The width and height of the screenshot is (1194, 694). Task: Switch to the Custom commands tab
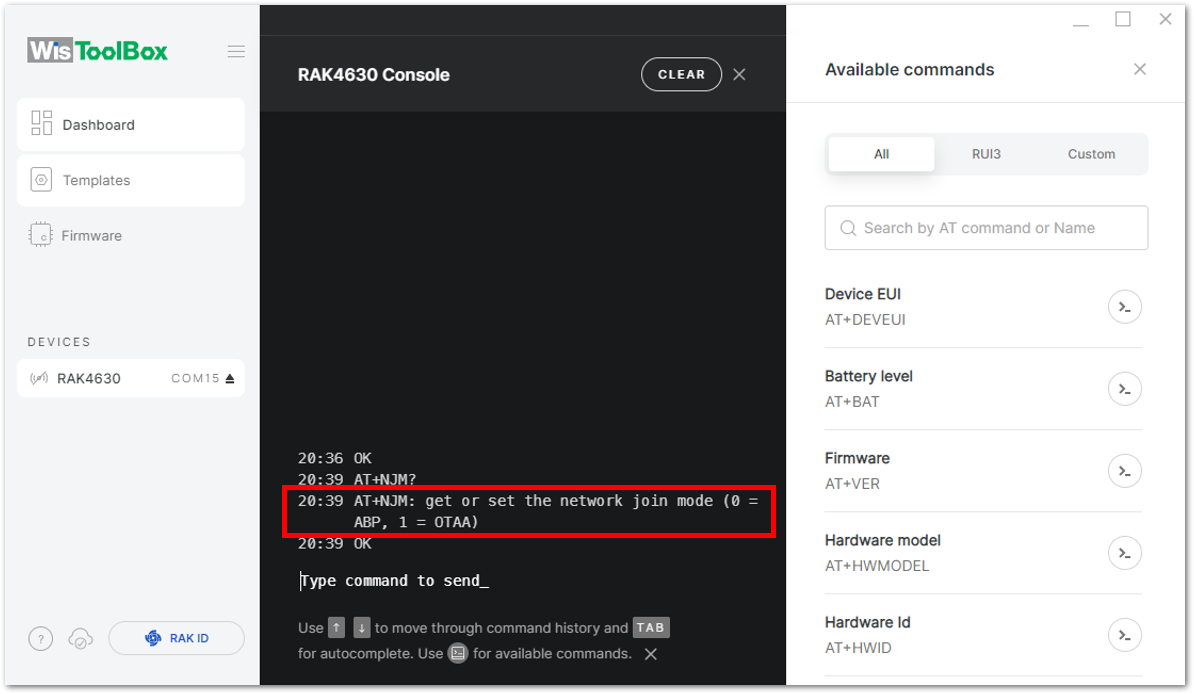click(x=1091, y=154)
